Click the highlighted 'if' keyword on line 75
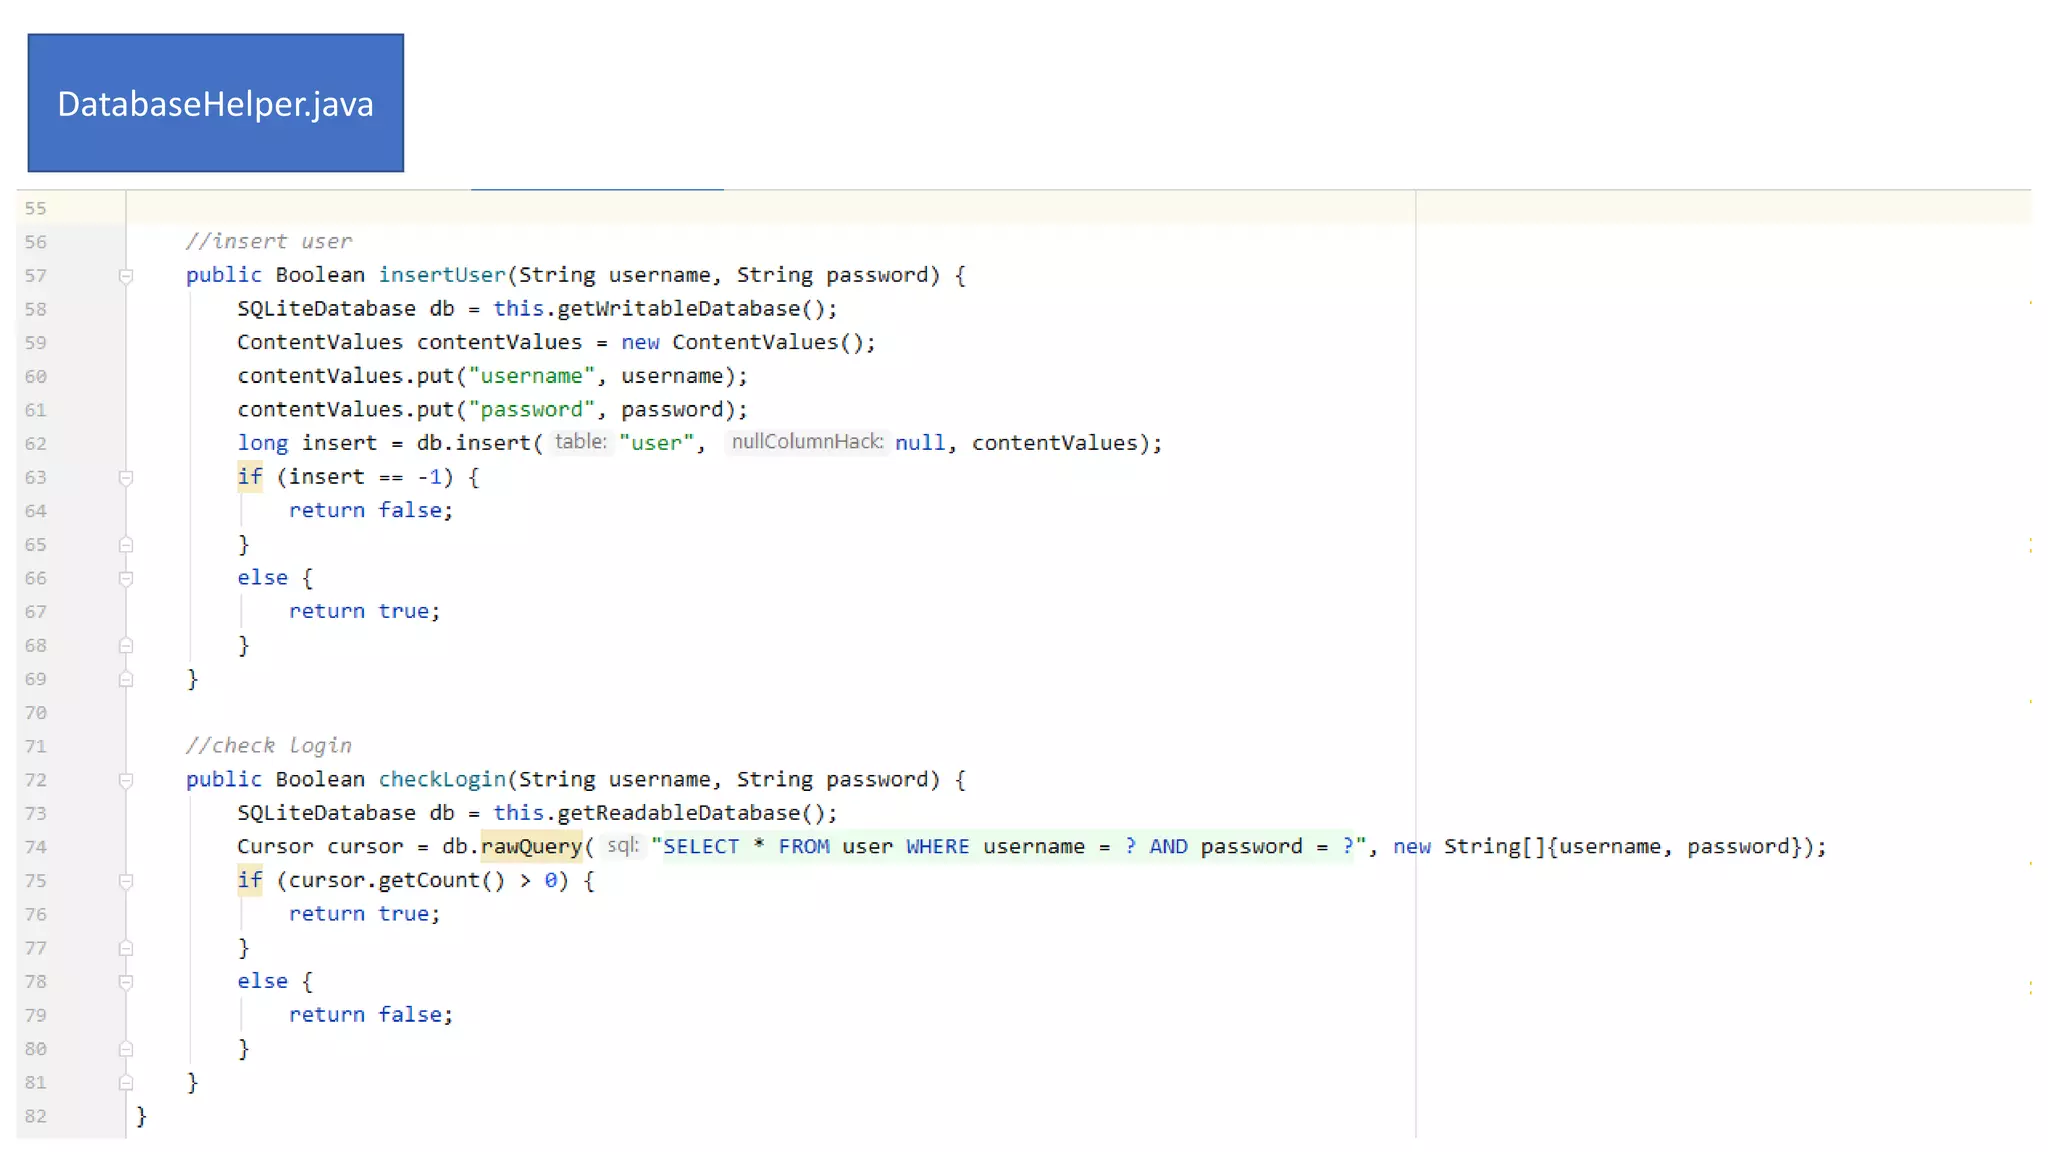This screenshot has height=1152, width=2048. pos(250,880)
